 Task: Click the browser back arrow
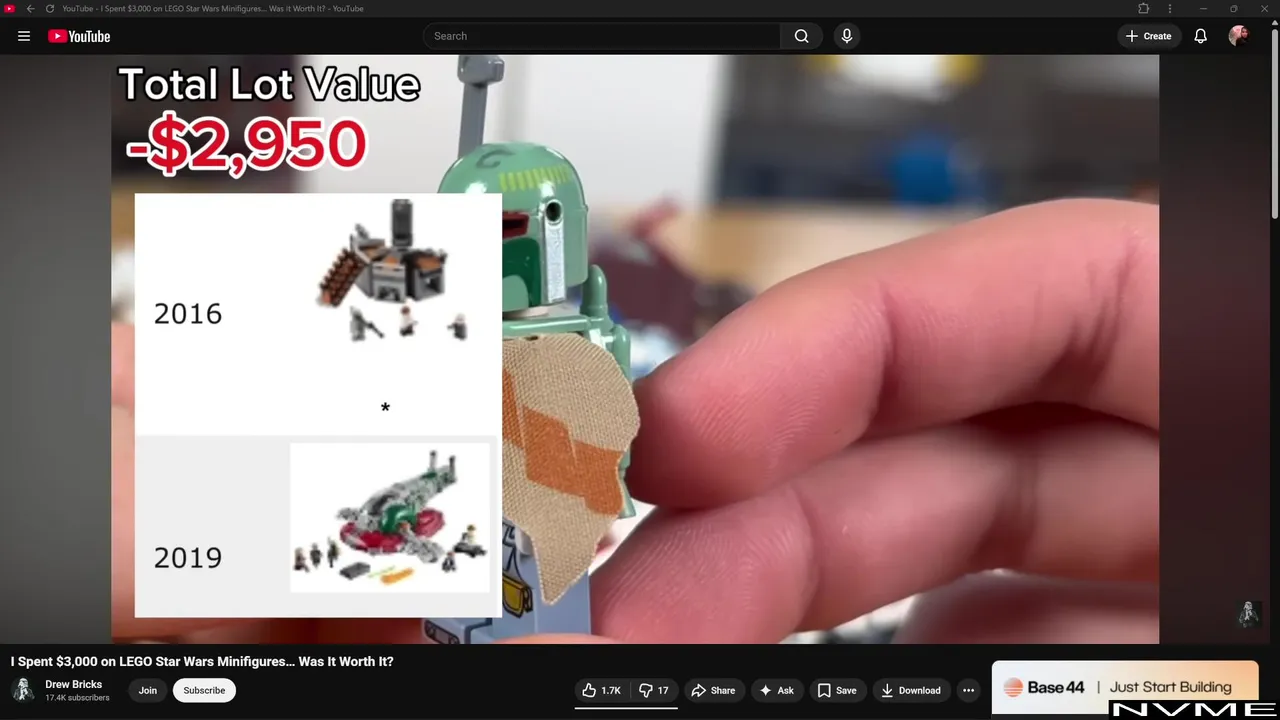pos(30,9)
